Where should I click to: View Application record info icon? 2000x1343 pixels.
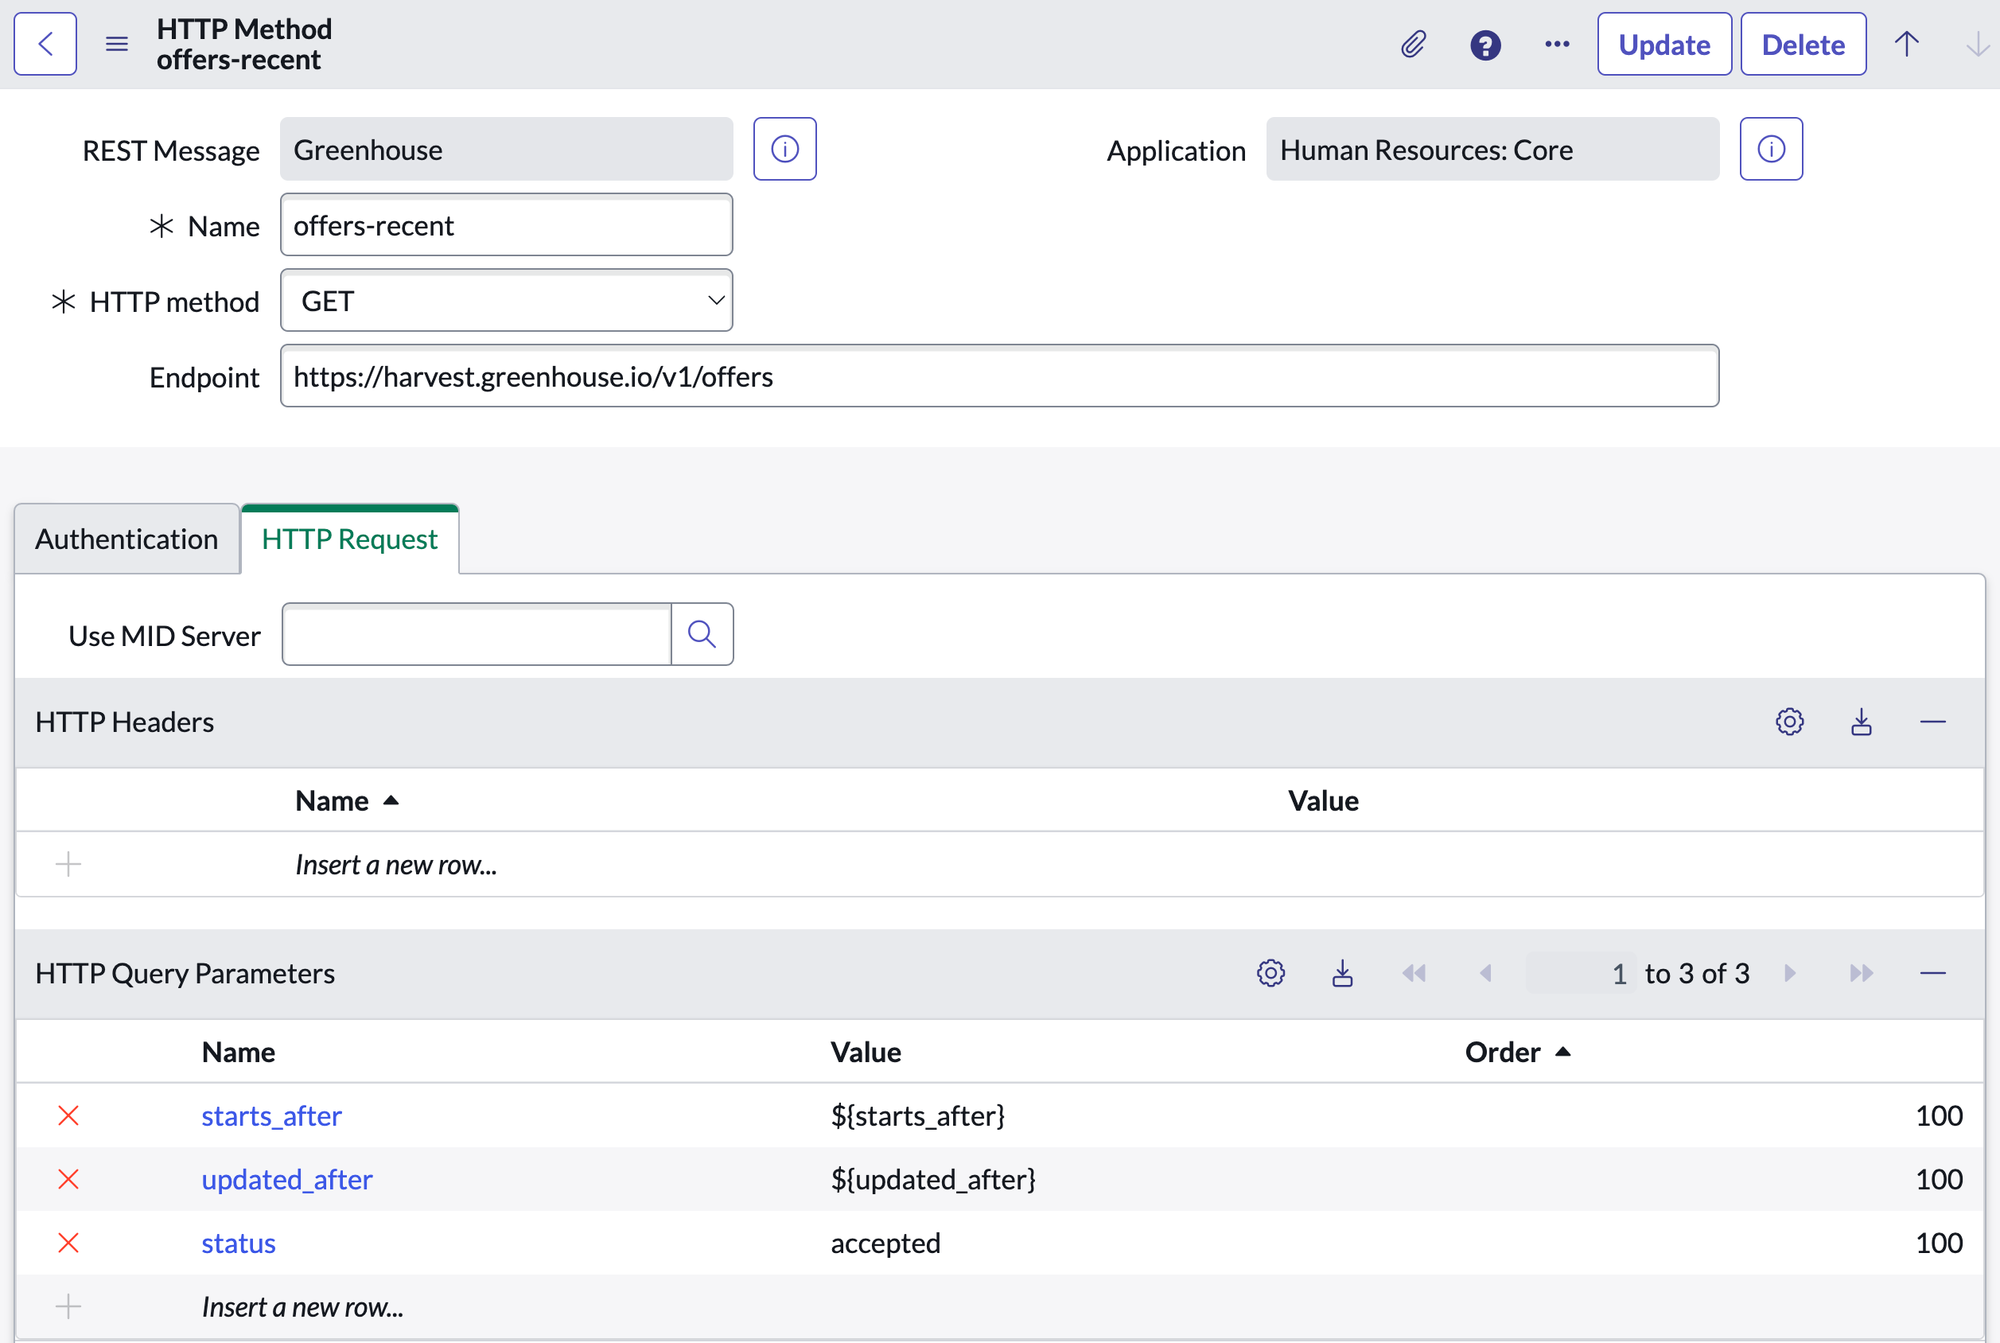pyautogui.click(x=1771, y=149)
